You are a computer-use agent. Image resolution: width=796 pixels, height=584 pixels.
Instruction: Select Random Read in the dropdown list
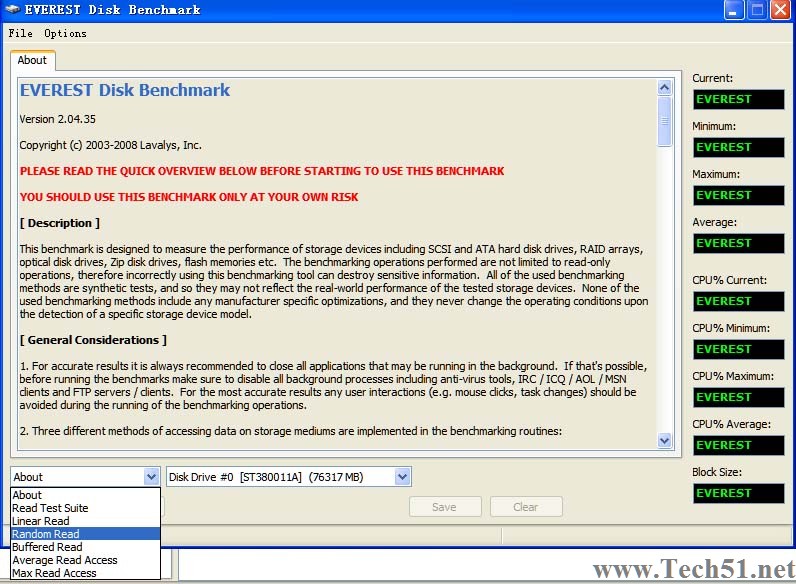[x=85, y=534]
